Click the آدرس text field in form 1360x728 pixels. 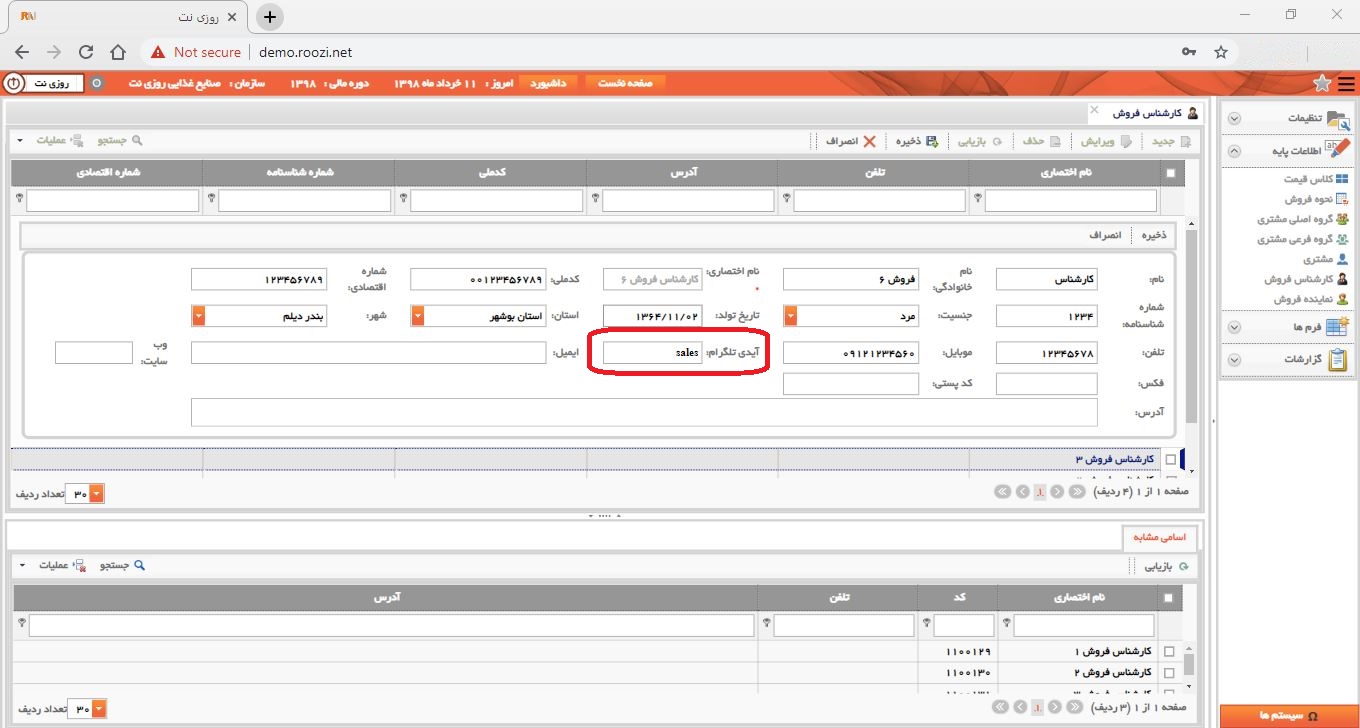pyautogui.click(x=644, y=412)
